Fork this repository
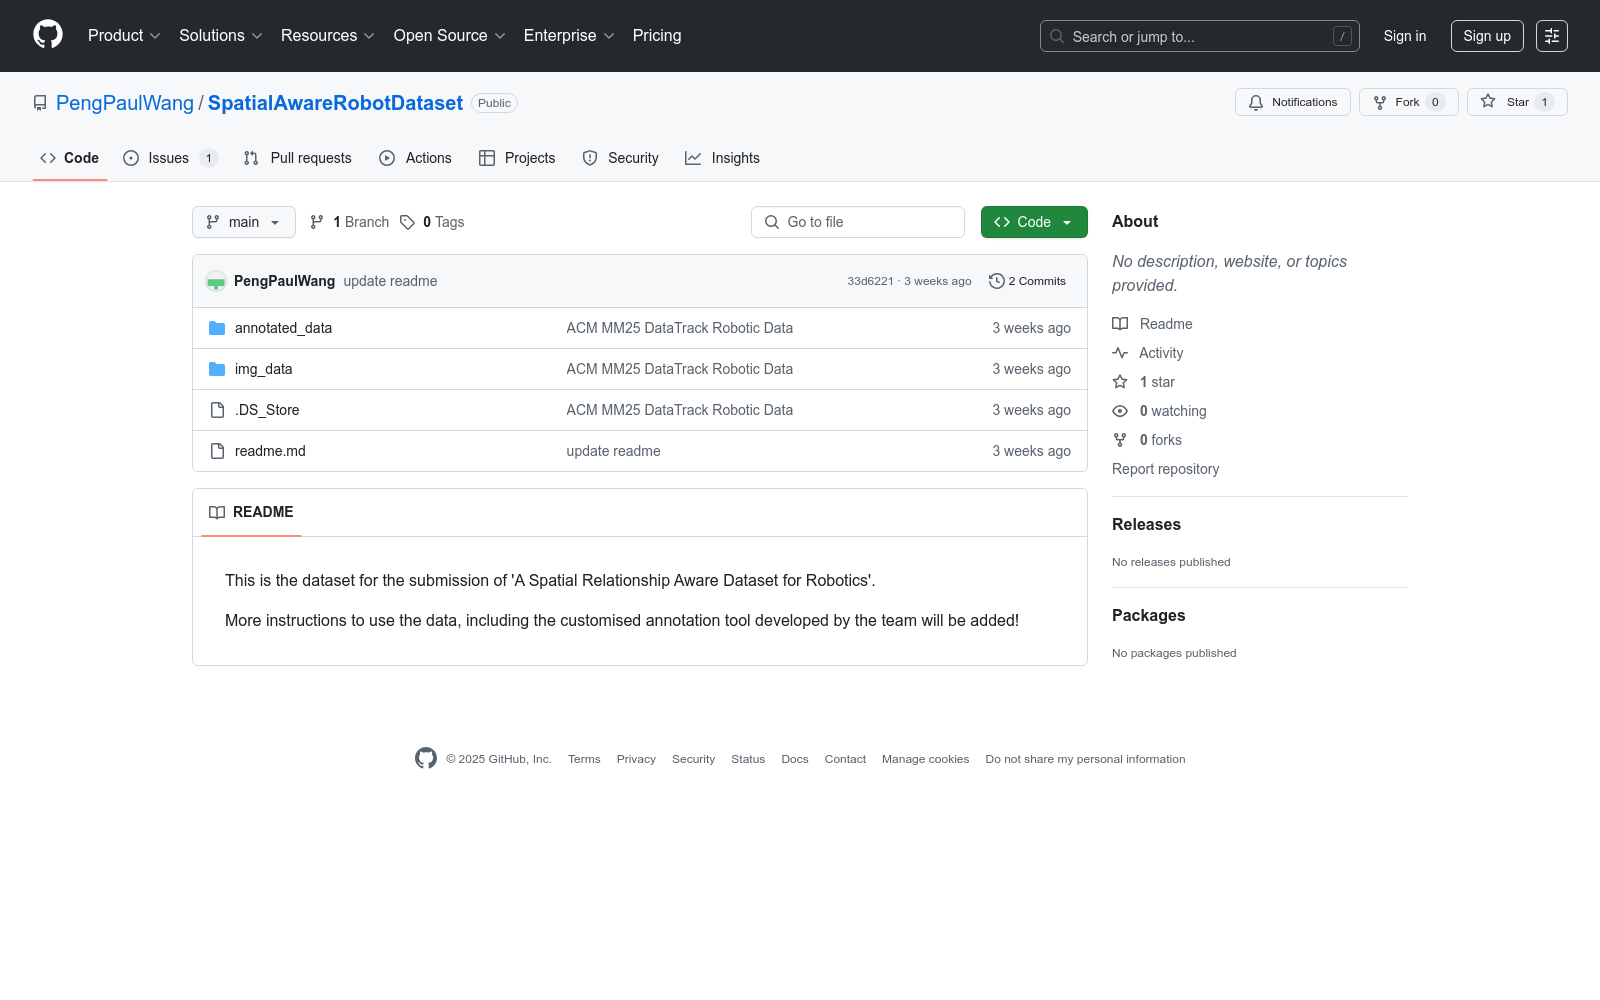 pyautogui.click(x=1408, y=102)
